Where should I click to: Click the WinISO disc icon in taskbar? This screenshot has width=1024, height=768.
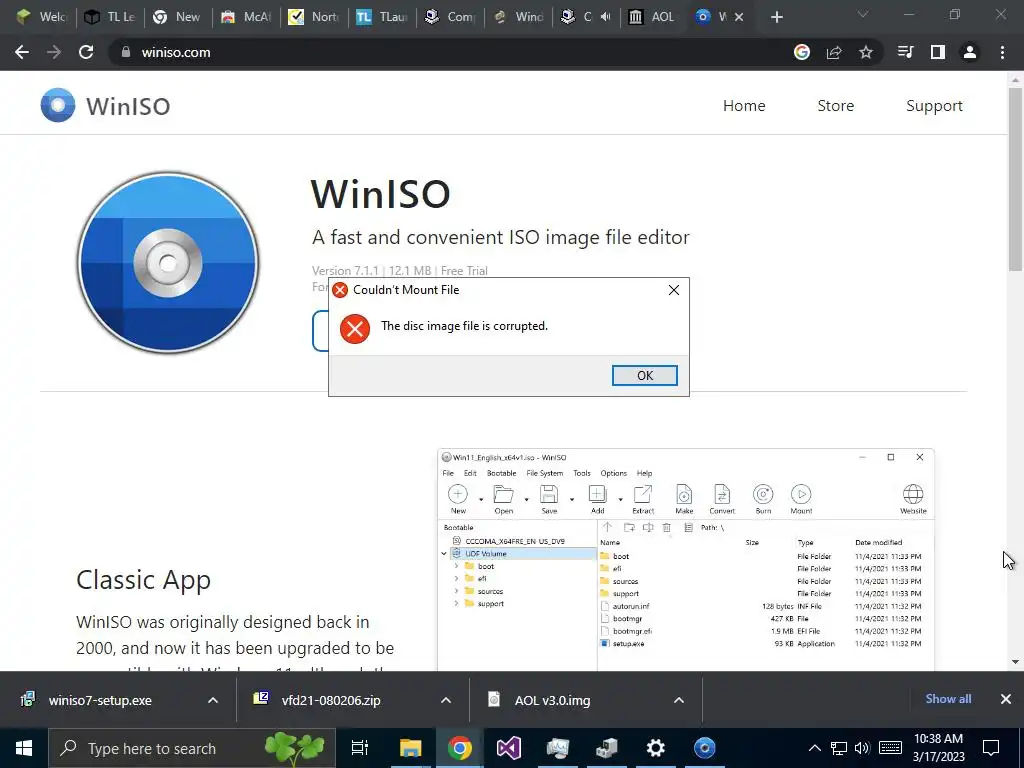704,748
